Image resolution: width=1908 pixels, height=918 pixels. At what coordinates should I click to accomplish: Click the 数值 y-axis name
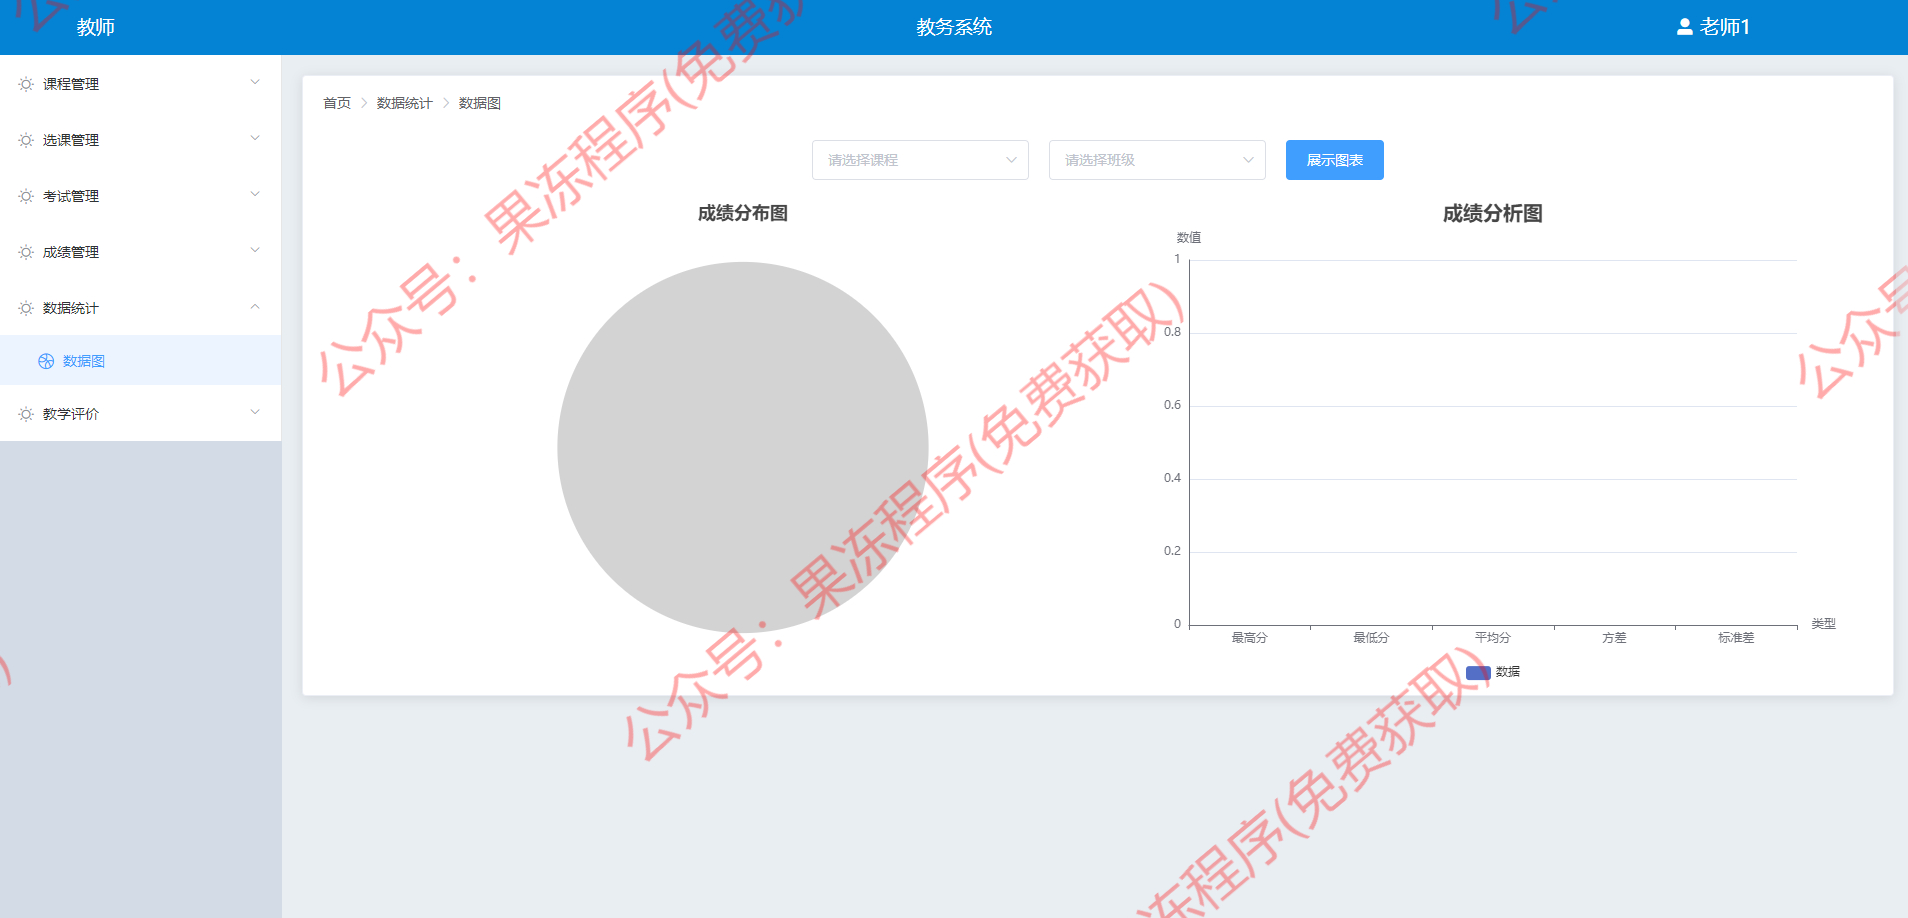1189,238
